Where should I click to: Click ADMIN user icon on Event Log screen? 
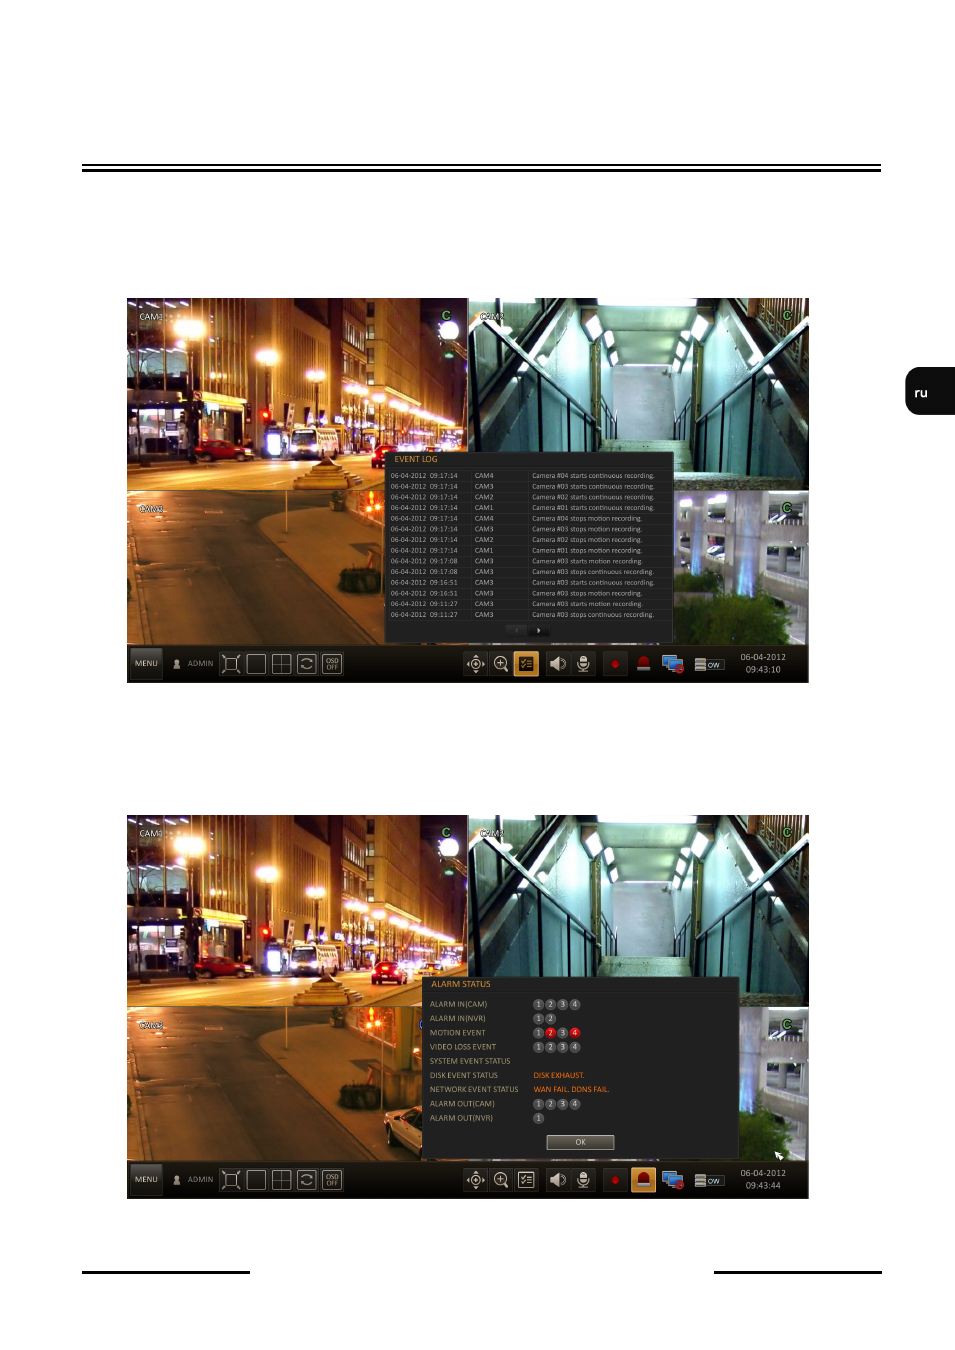[177, 664]
